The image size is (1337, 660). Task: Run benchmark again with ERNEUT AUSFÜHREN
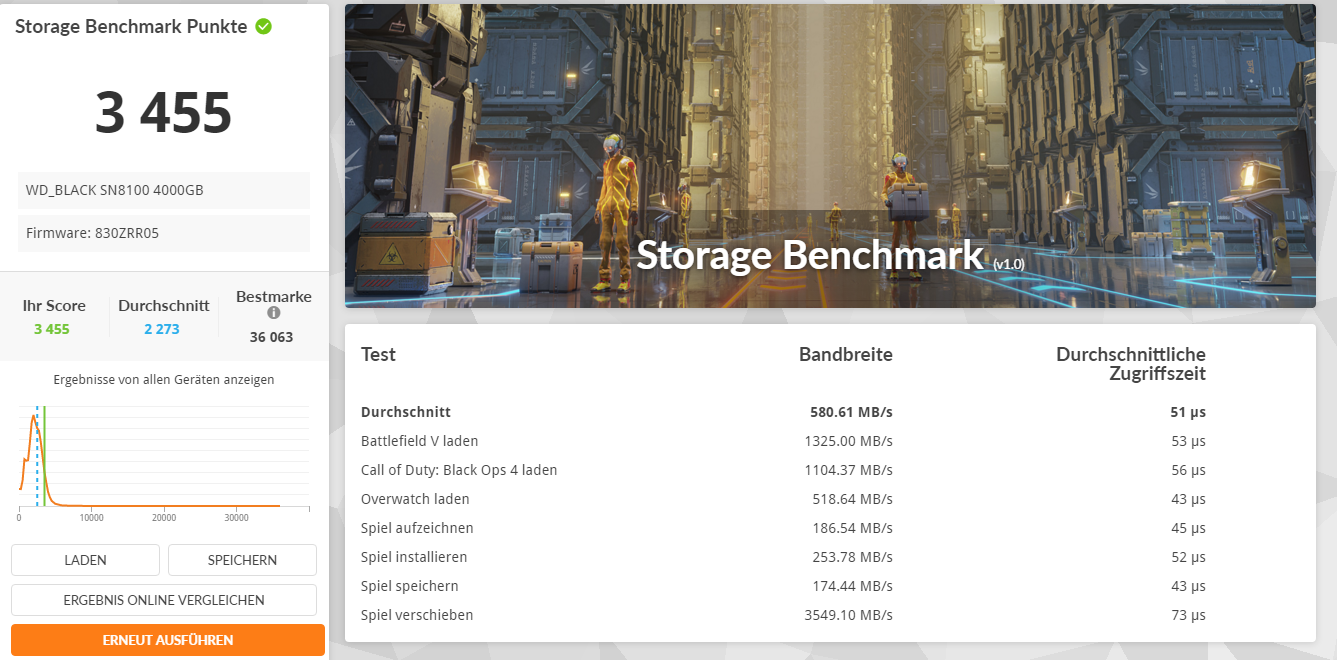pyautogui.click(x=168, y=640)
